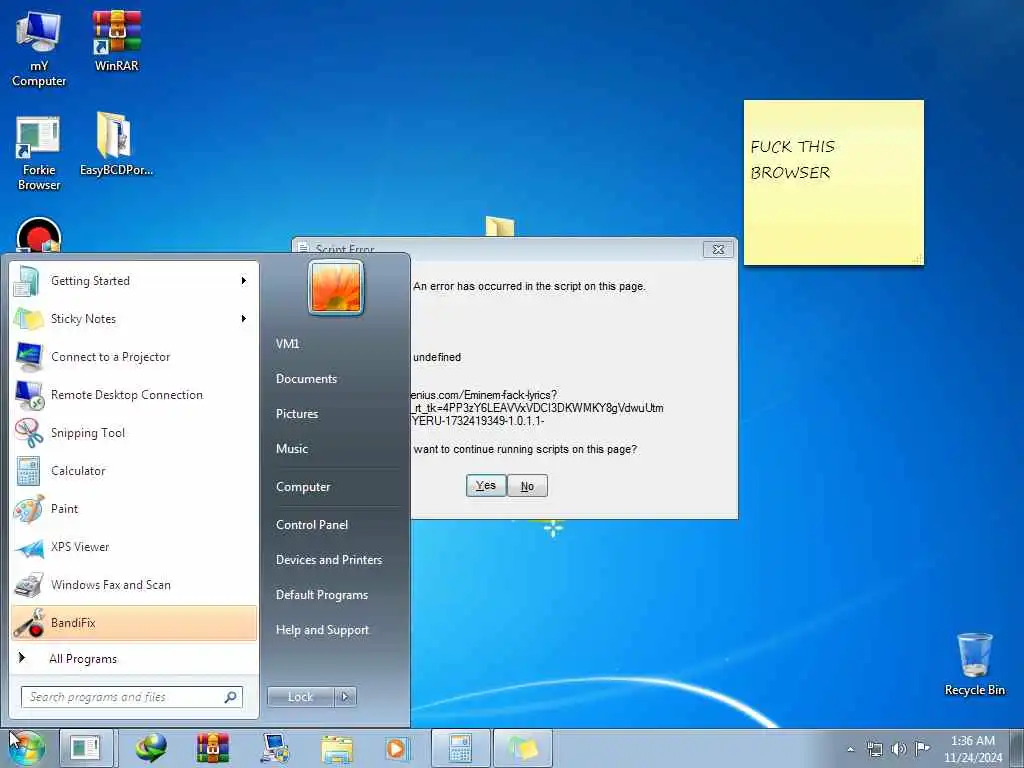The height and width of the screenshot is (768, 1024).
Task: Click the red recorder desktop icon
Action: point(39,235)
